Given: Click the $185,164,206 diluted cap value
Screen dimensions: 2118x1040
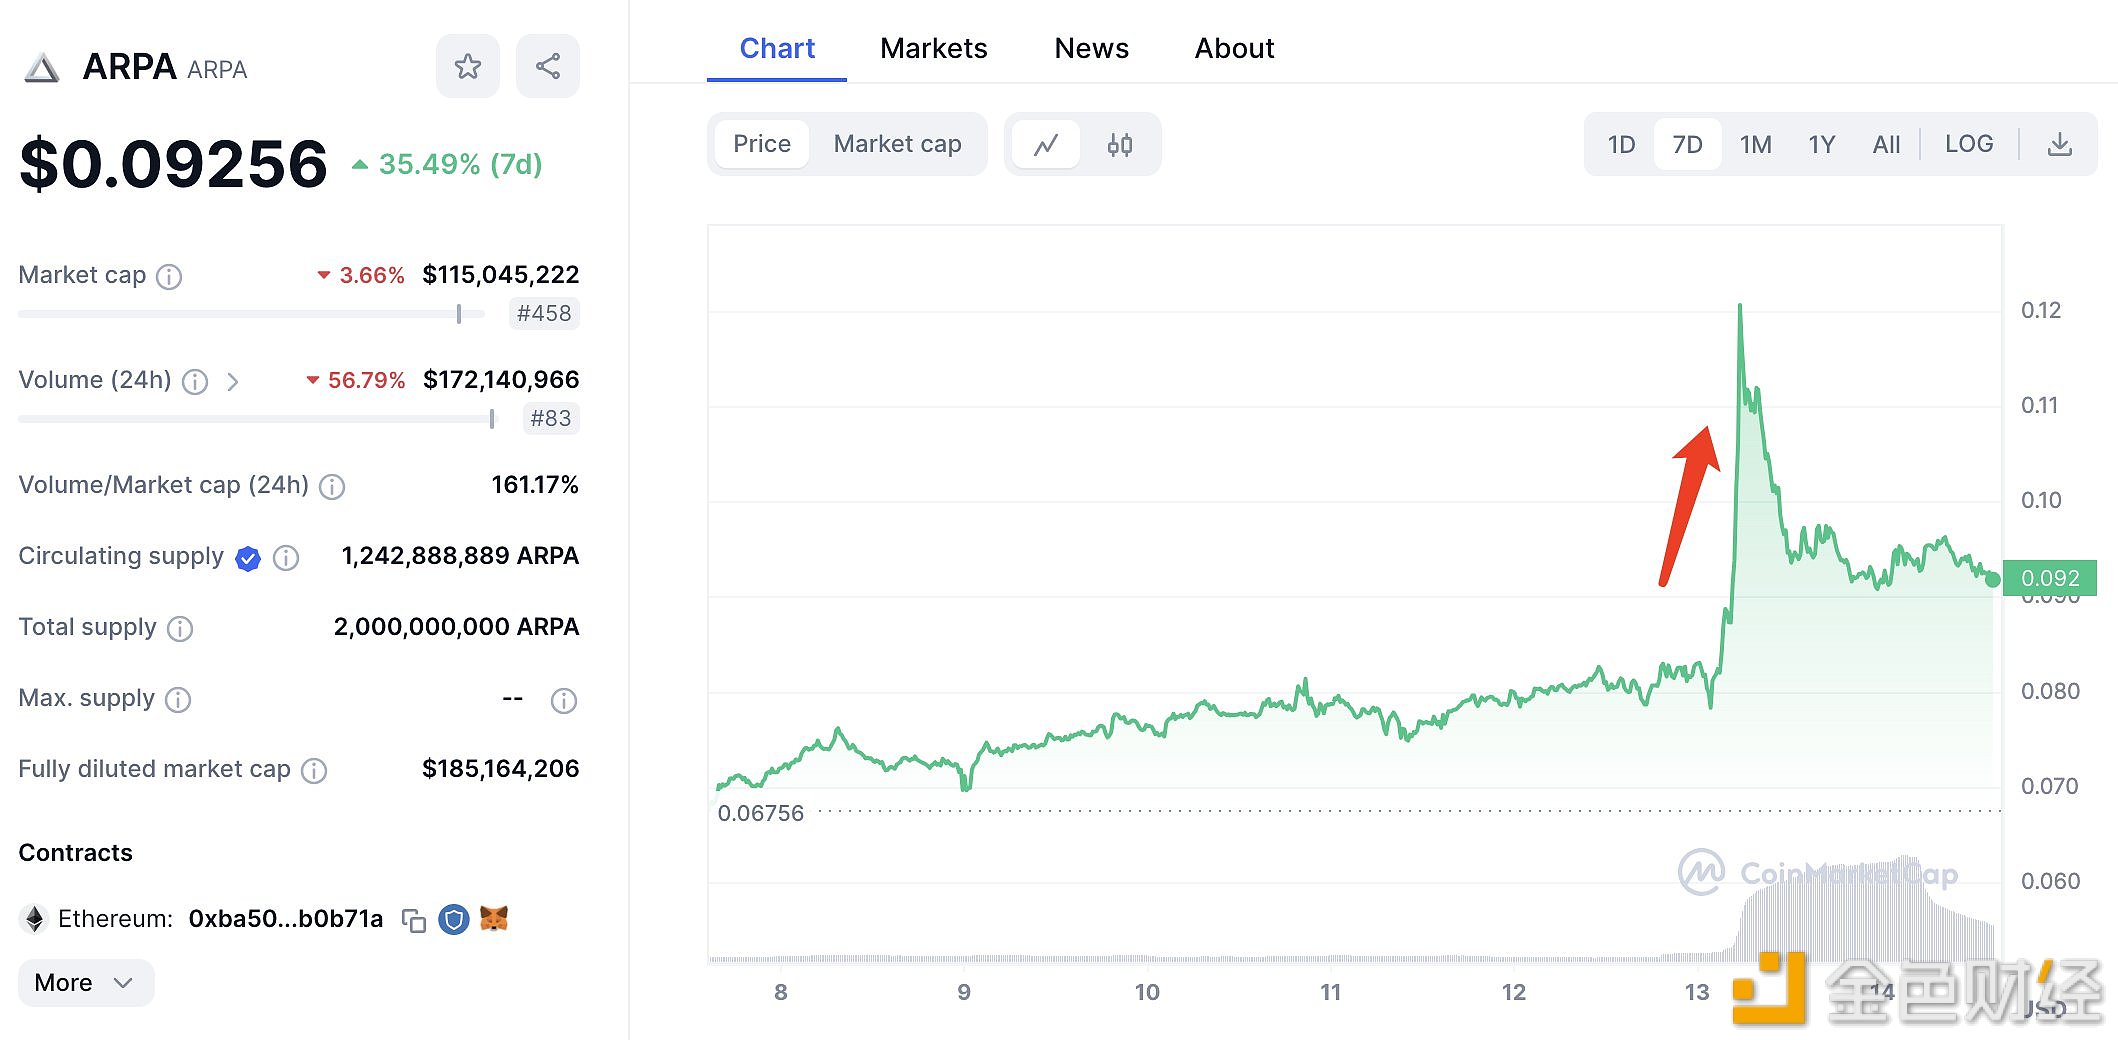Looking at the screenshot, I should (501, 769).
